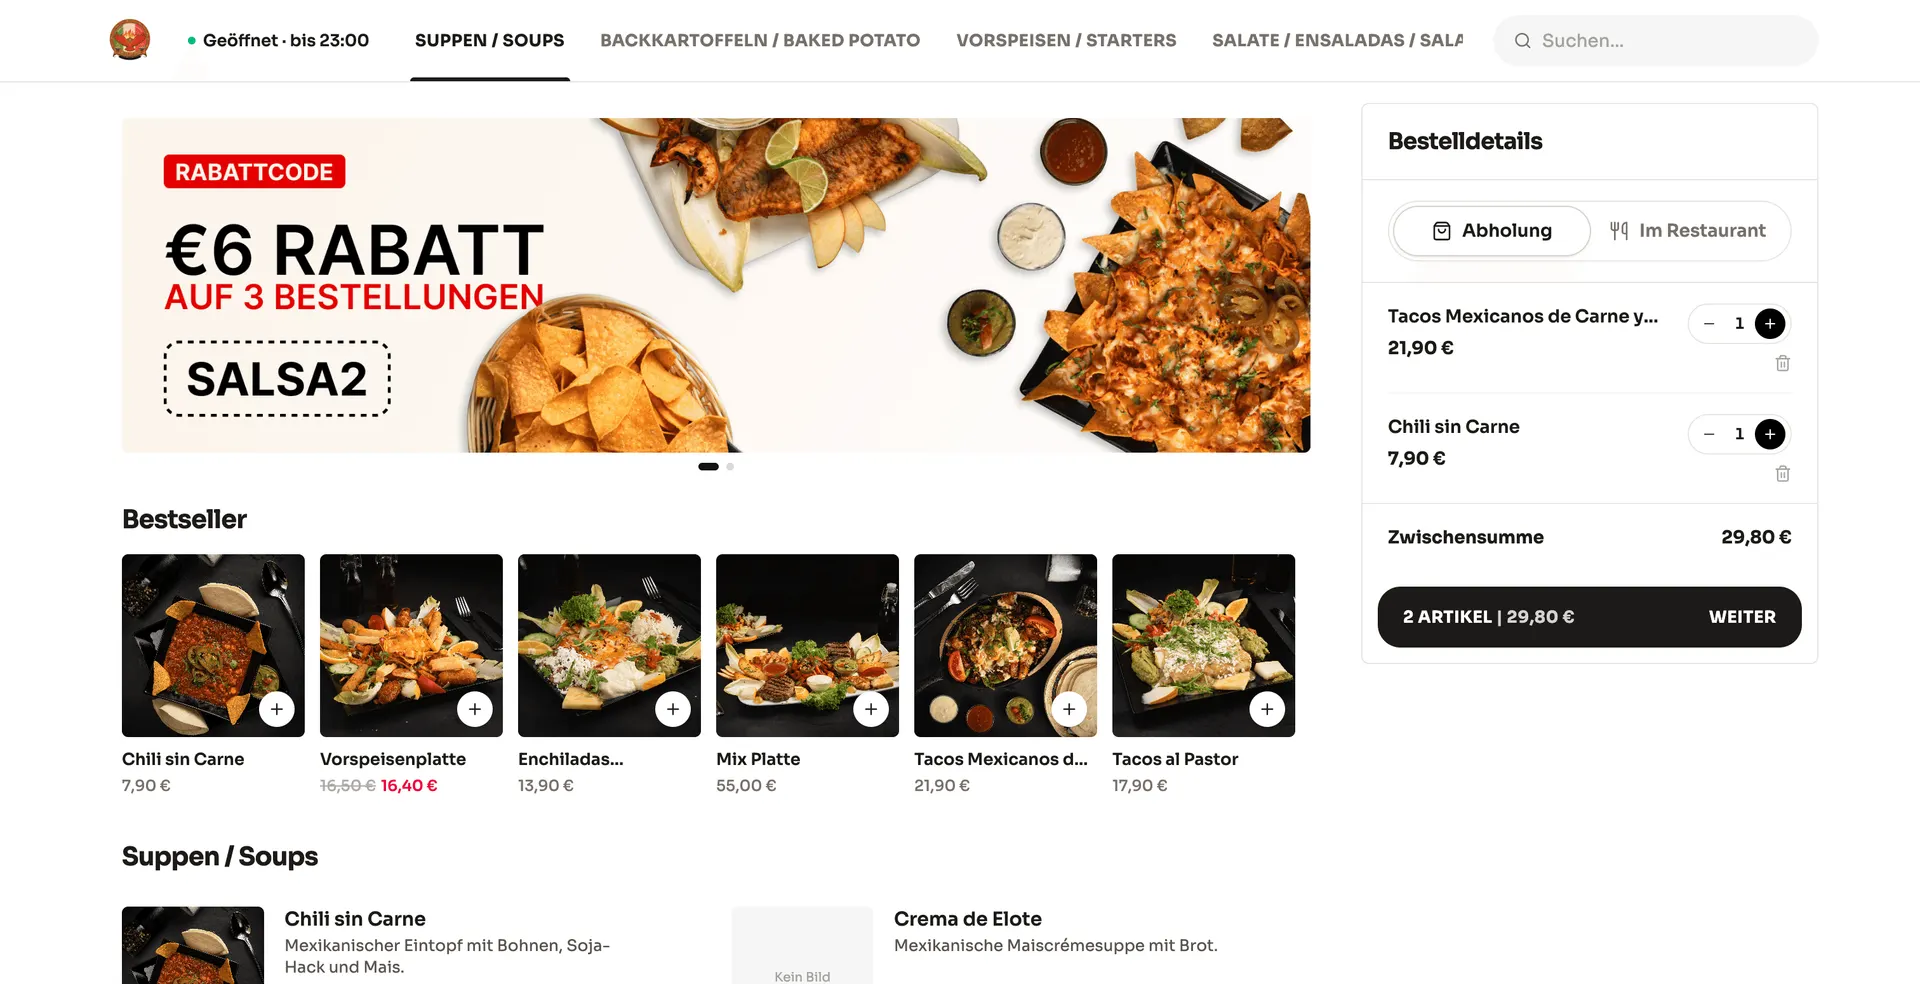1920x984 pixels.
Task: Delete Tacos Mexicanos from order with trash icon
Action: 1782,363
